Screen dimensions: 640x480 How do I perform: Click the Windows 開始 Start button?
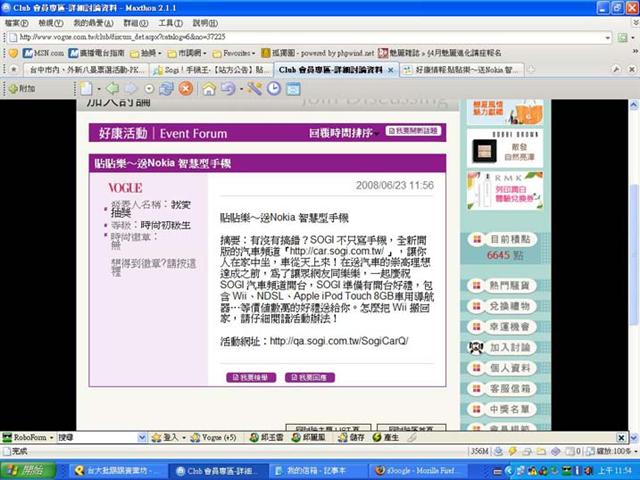28,470
